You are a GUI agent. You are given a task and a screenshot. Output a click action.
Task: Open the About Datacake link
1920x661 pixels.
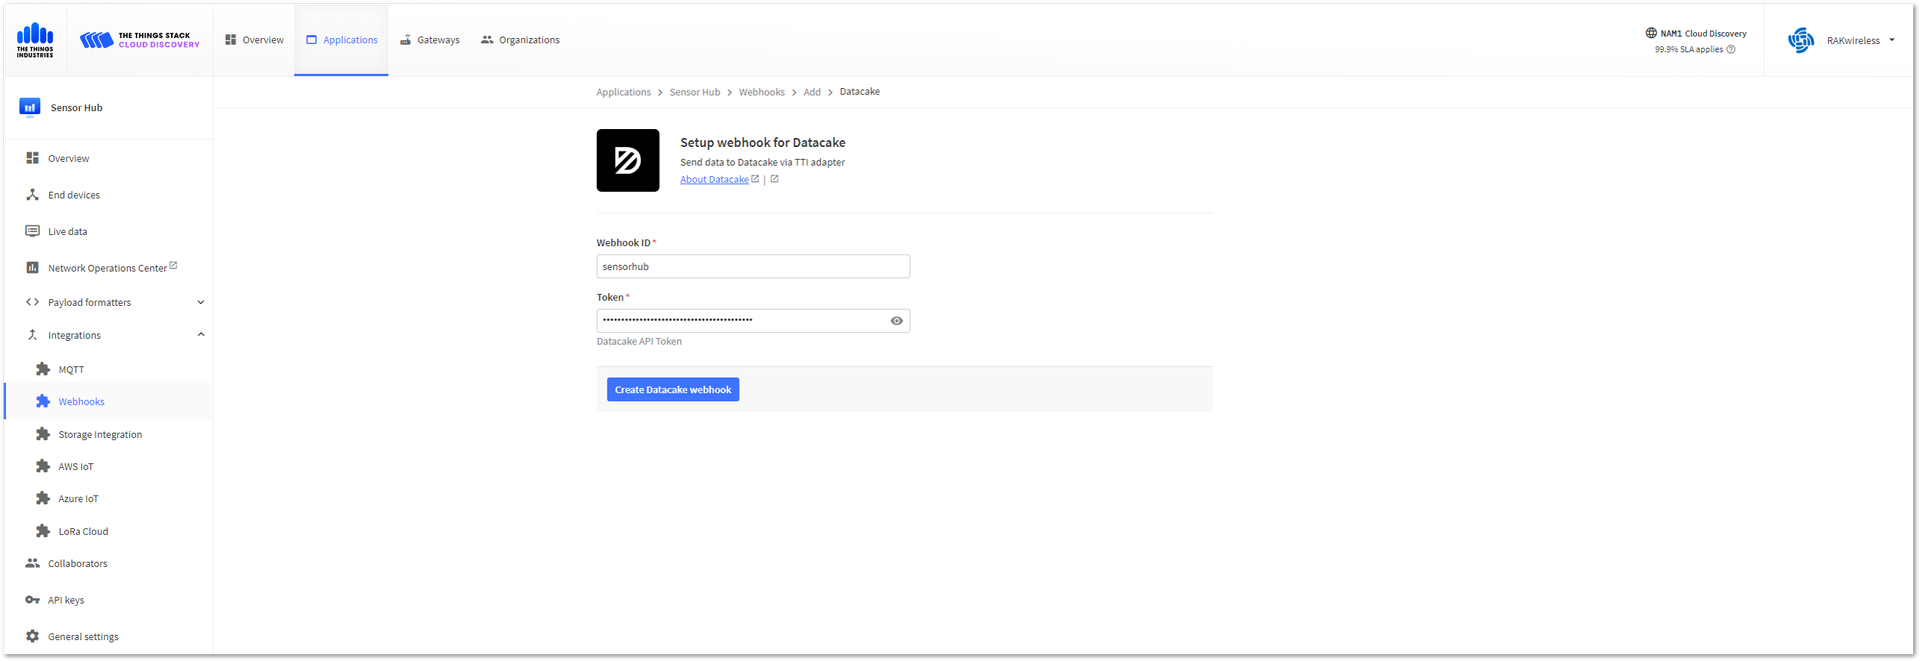(x=714, y=180)
